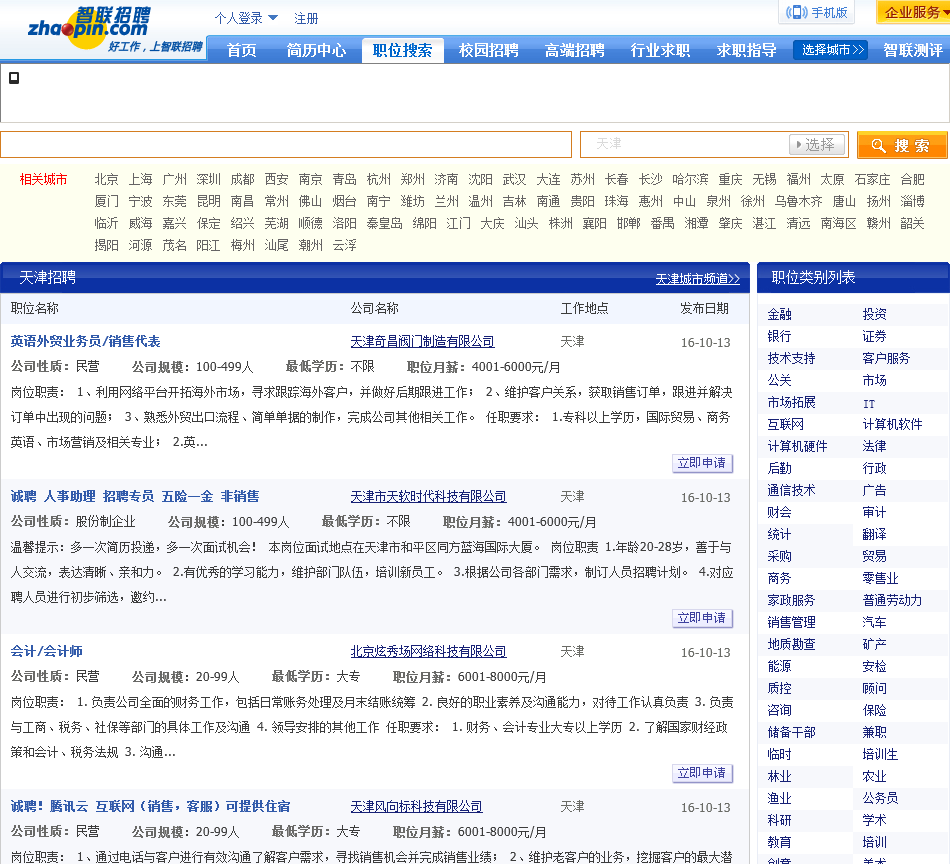The height and width of the screenshot is (864, 950).
Task: Select the 家政服务 job category
Action: click(791, 600)
